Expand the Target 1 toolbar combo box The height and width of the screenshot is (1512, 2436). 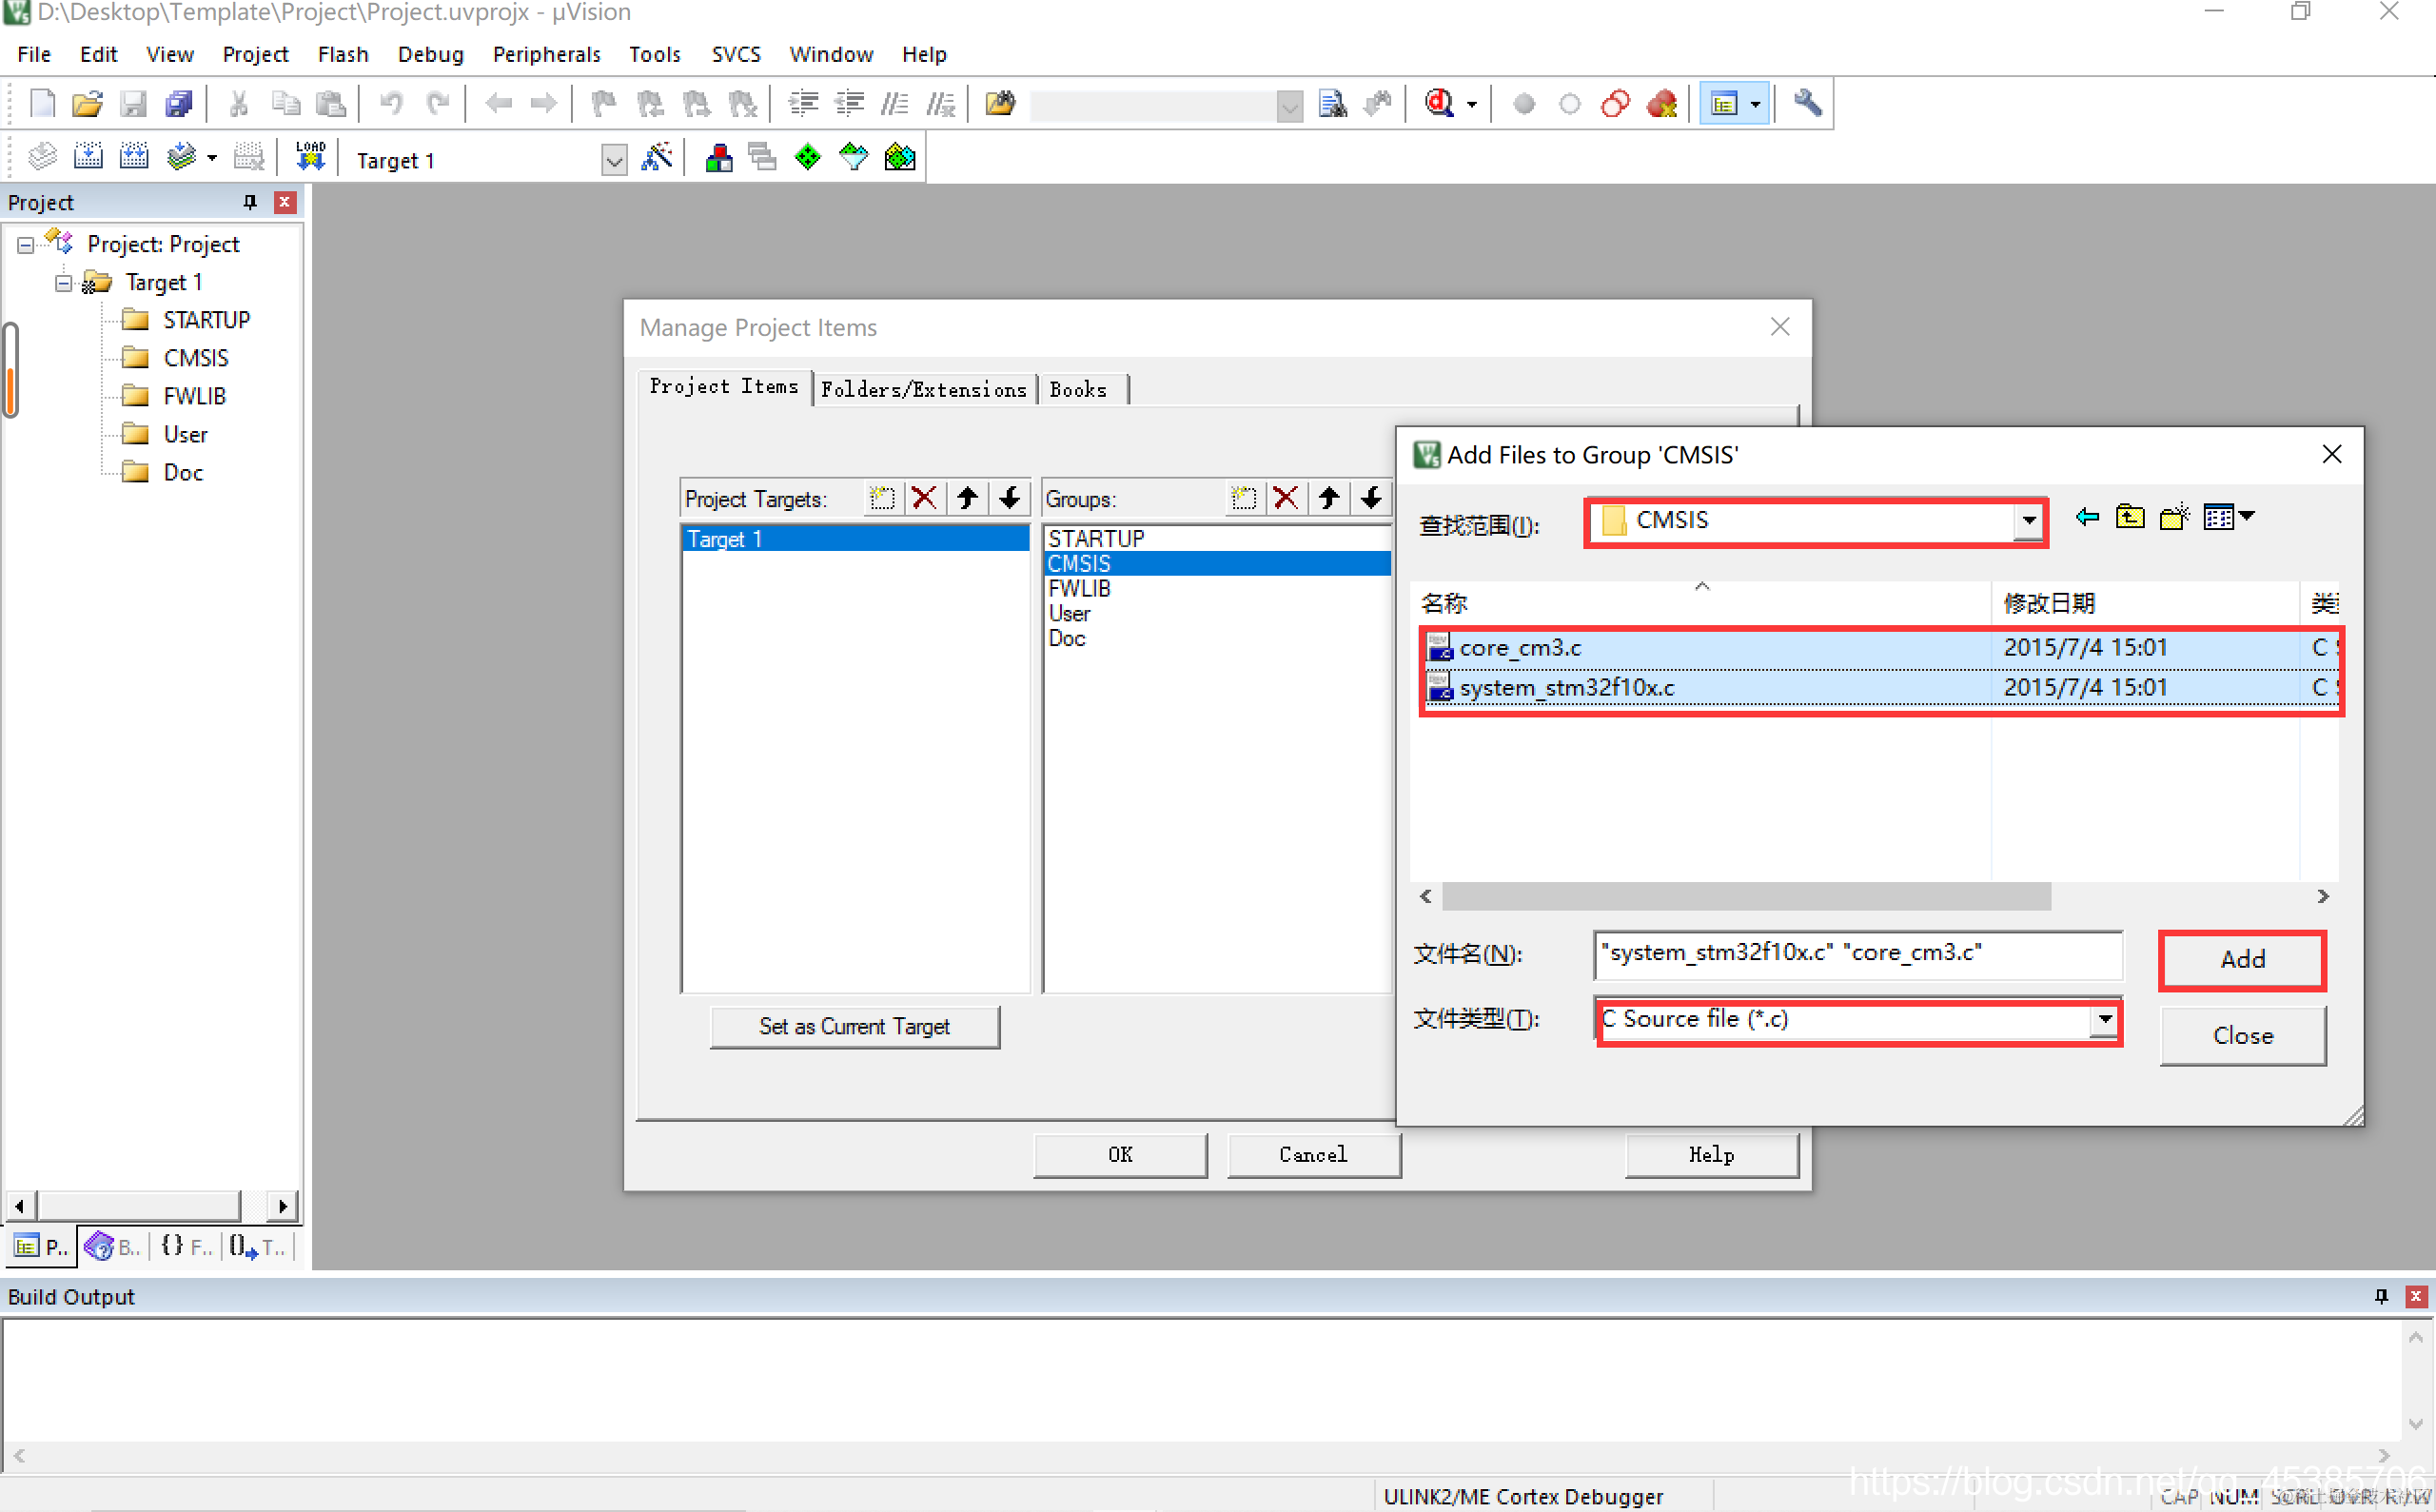(614, 160)
